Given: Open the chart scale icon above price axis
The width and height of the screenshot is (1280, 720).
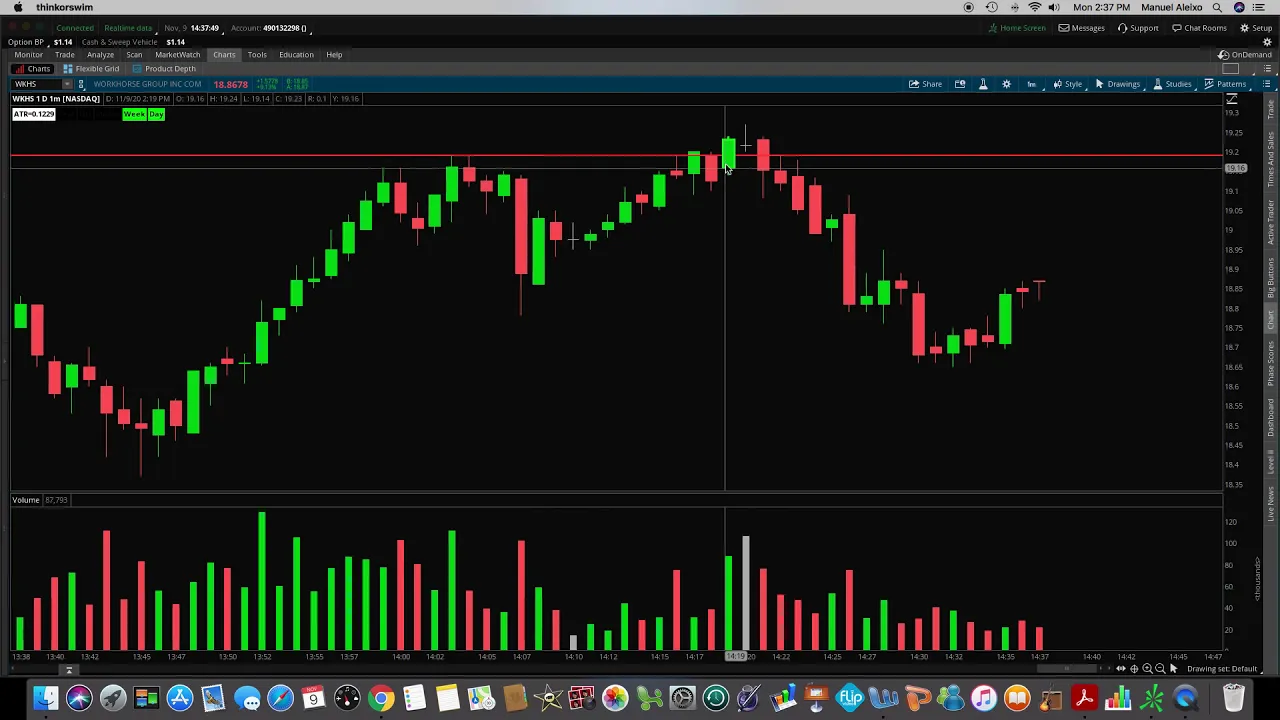Looking at the screenshot, I should (1232, 99).
